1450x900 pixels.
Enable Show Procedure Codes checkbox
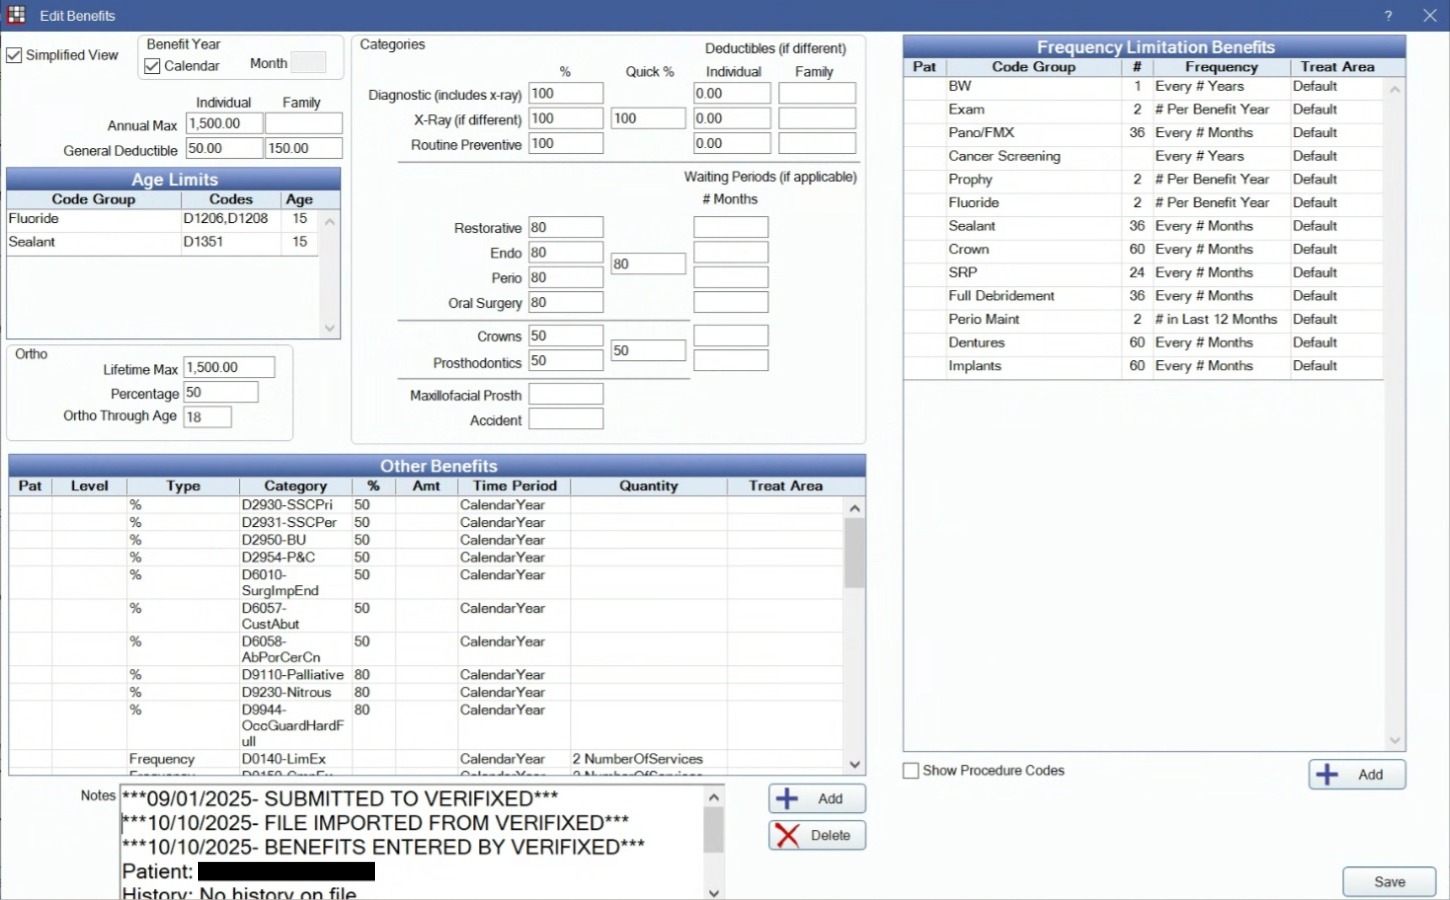(911, 771)
